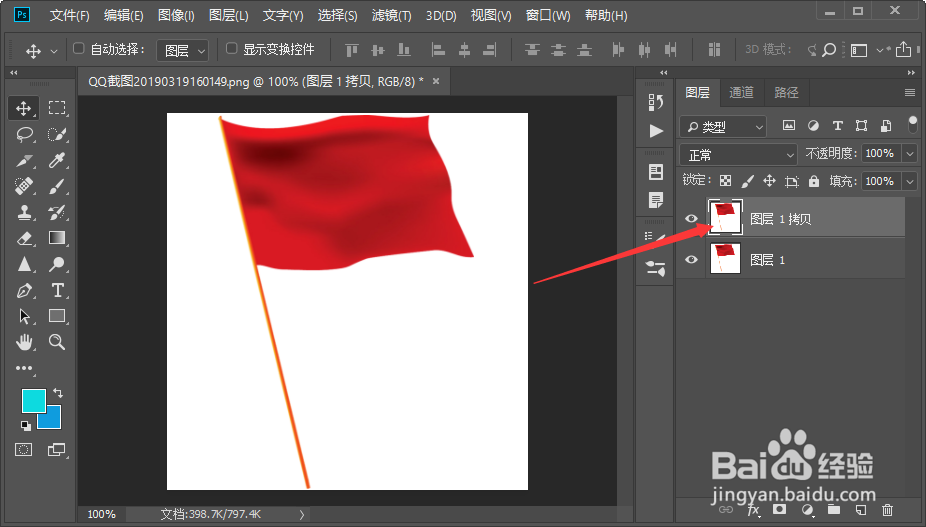
Task: Select the Eraser tool
Action: pyautogui.click(x=24, y=238)
